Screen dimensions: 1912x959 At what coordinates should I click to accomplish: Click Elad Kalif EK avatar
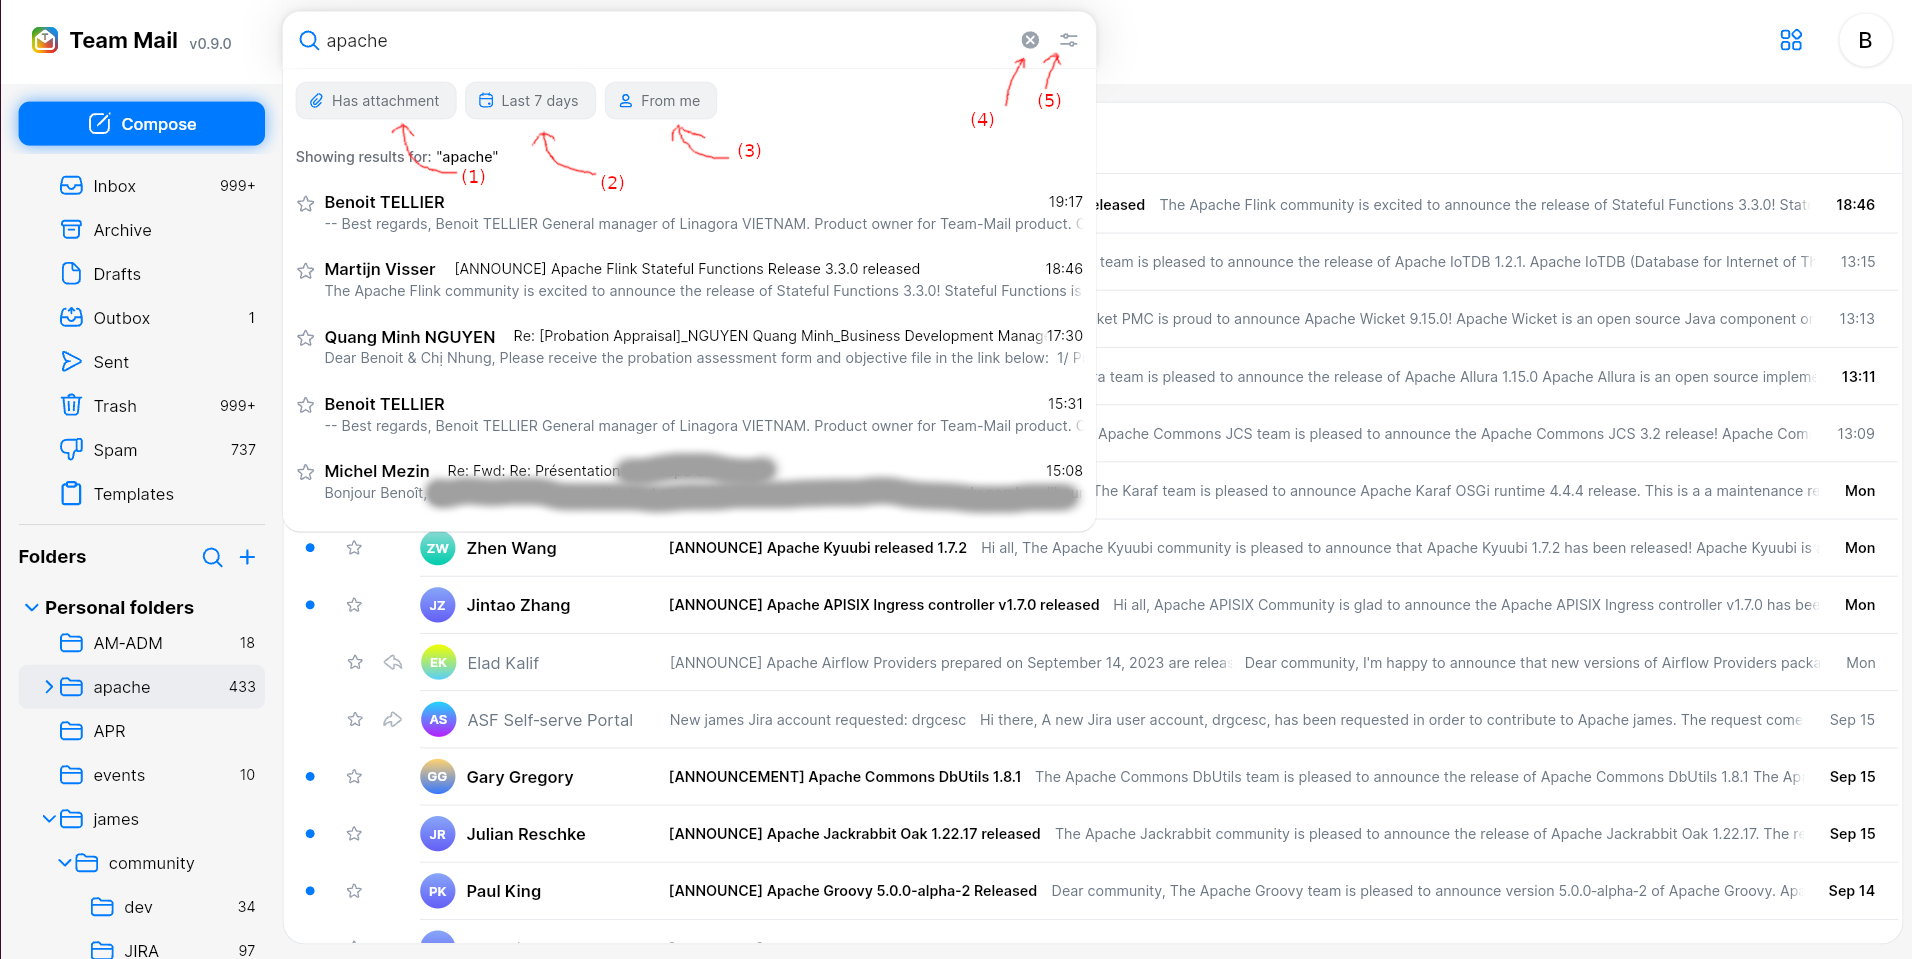coord(438,662)
